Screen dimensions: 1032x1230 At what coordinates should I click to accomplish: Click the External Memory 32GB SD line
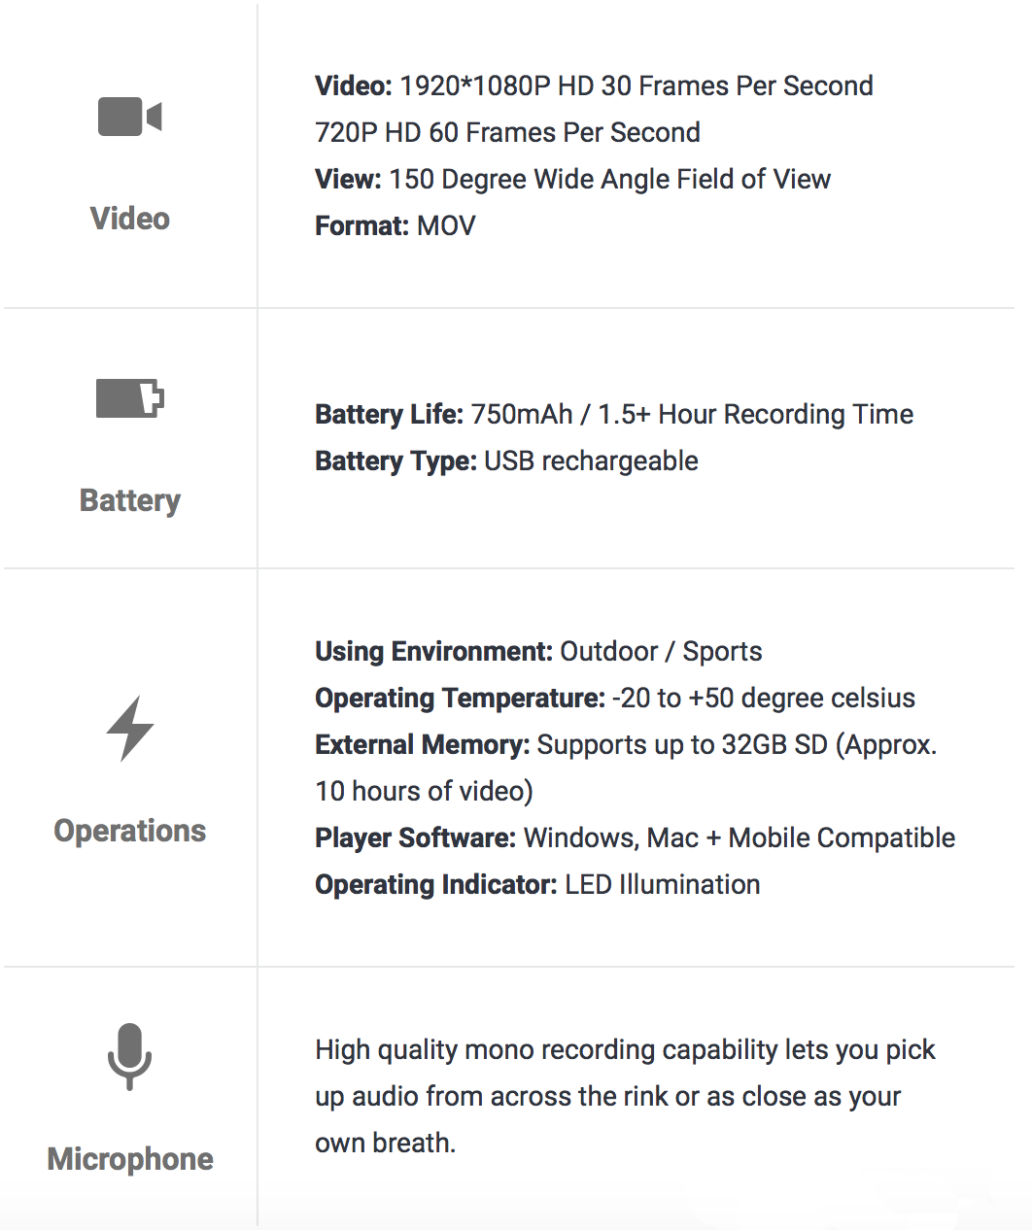pyautogui.click(x=626, y=745)
